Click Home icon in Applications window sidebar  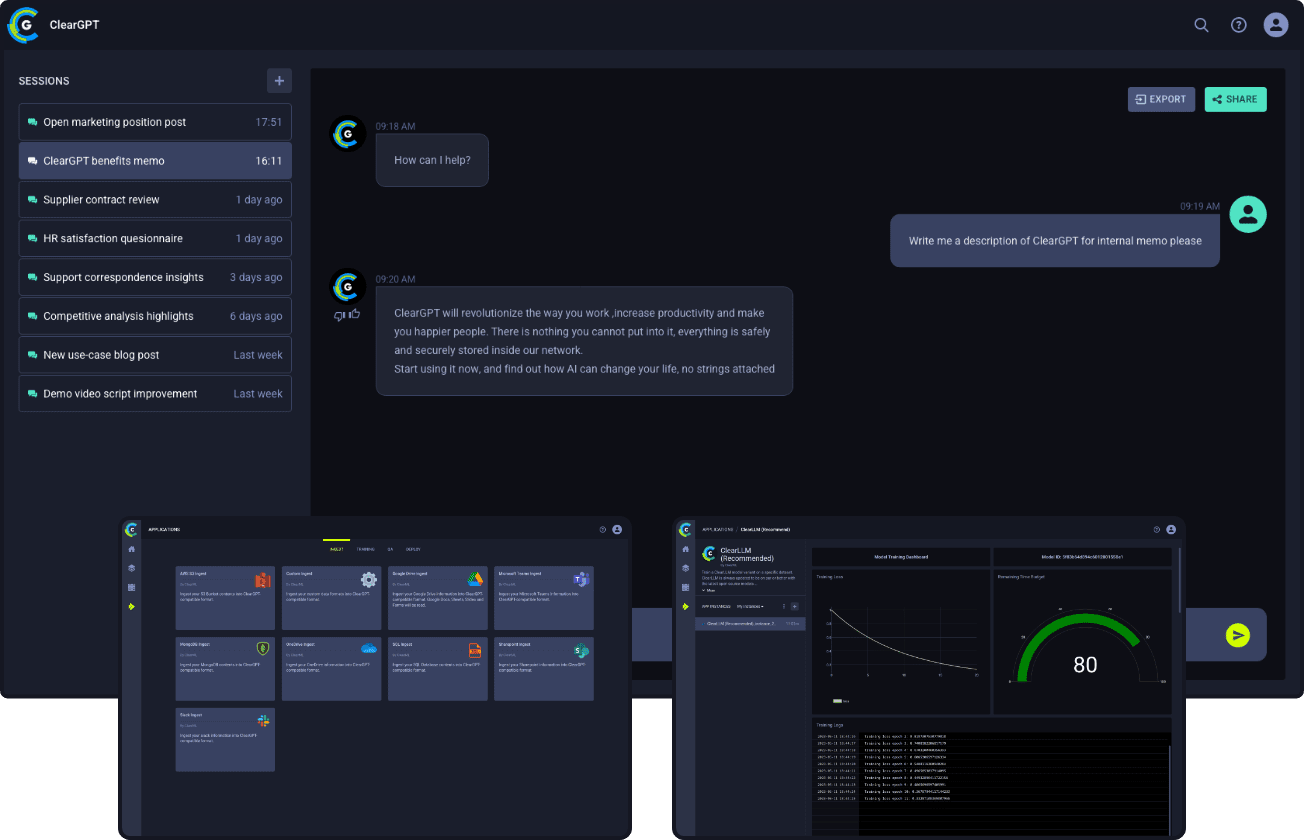131,549
